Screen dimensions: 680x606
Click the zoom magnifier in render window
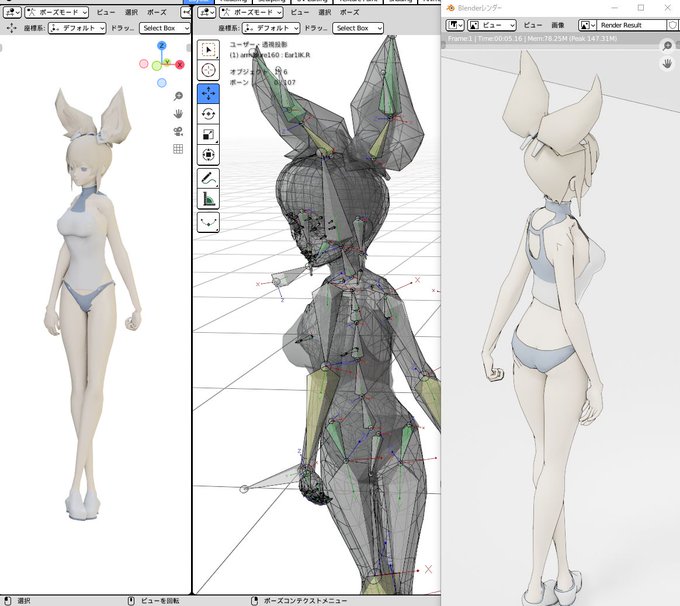(667, 46)
